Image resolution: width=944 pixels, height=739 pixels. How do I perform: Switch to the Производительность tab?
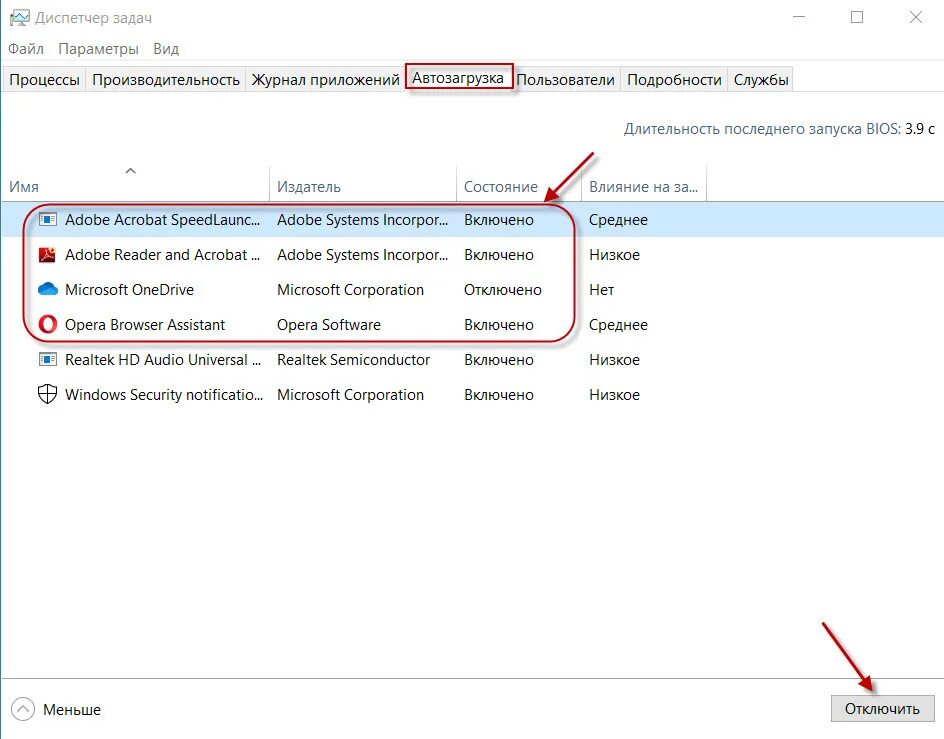(166, 80)
